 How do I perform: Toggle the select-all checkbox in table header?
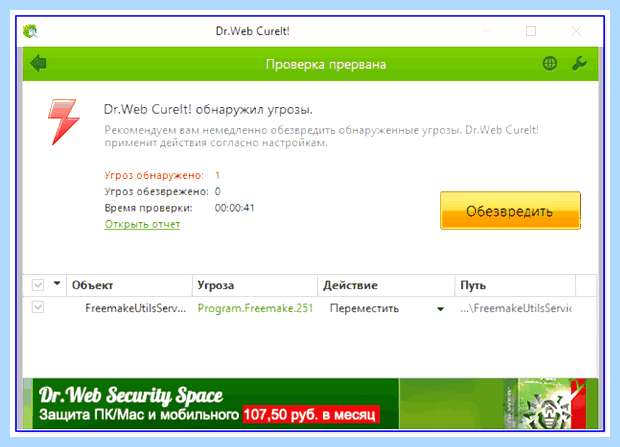pyautogui.click(x=38, y=285)
